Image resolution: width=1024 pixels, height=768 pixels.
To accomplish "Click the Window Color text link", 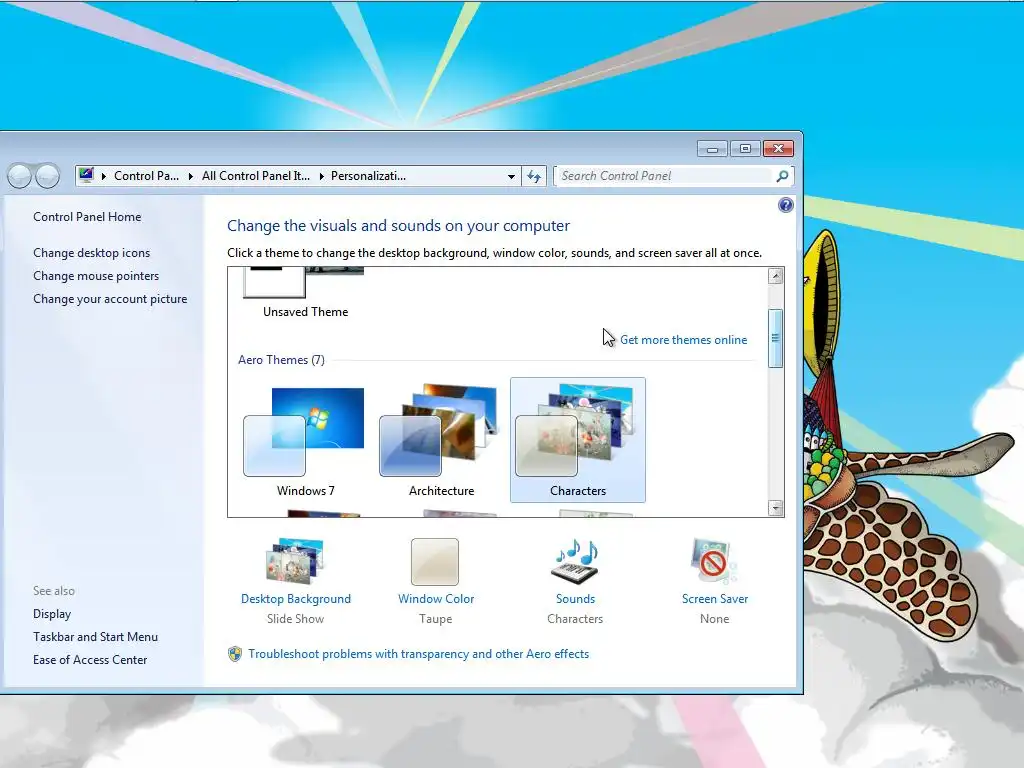I will pos(436,599).
